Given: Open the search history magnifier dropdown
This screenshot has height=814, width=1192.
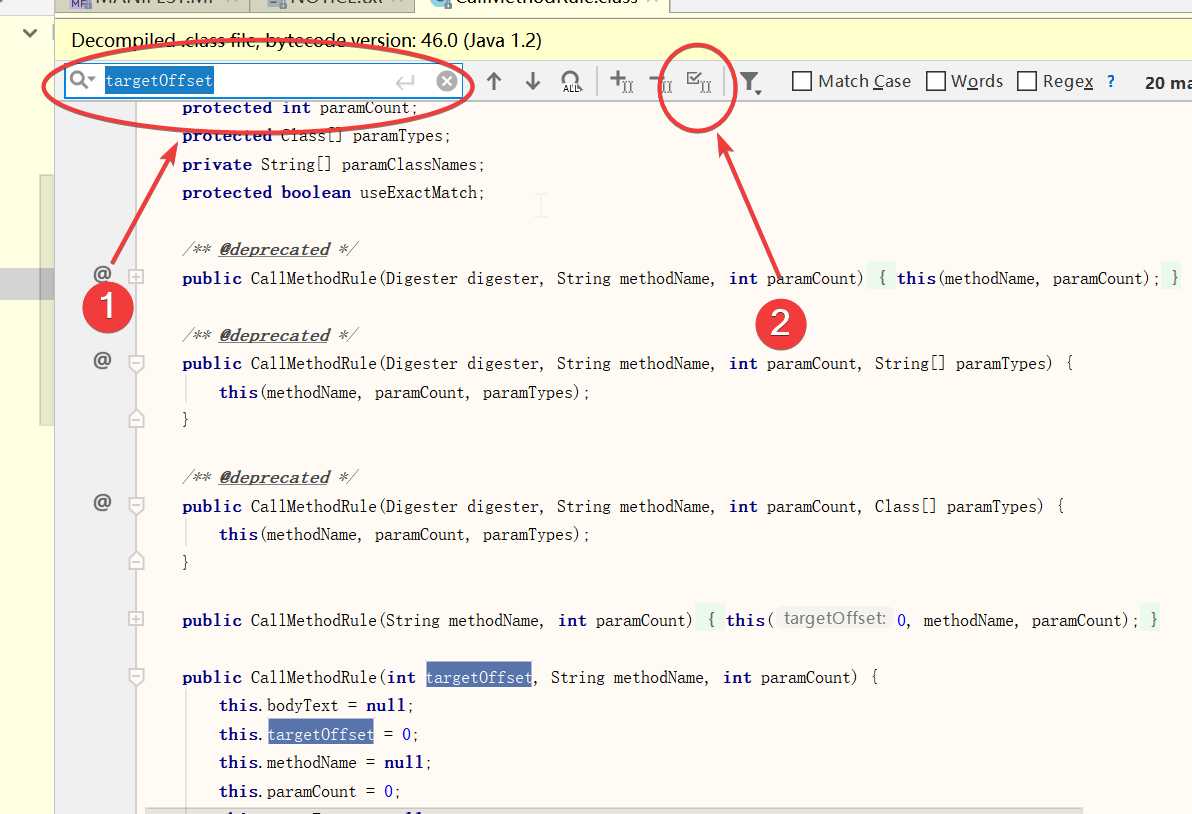Looking at the screenshot, I should pos(81,80).
